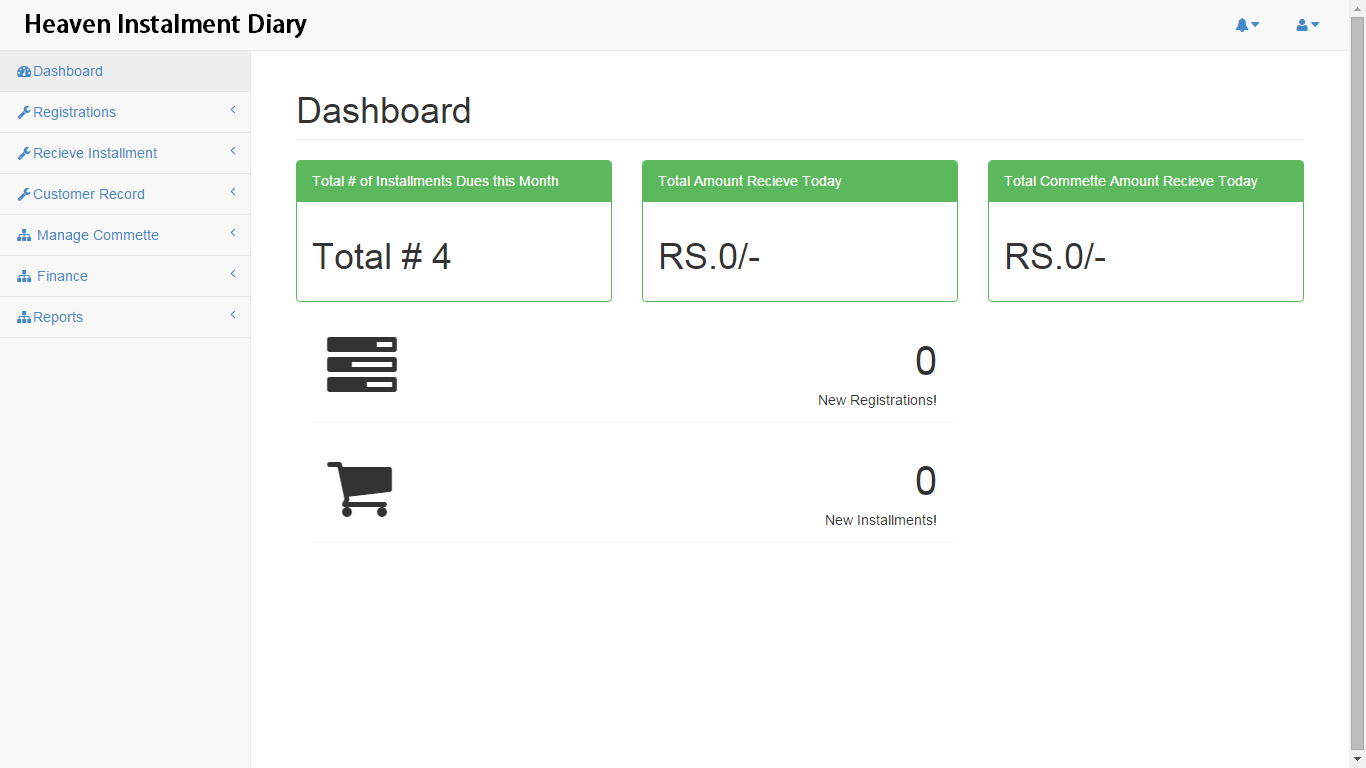The image size is (1366, 768).
Task: Click the sitemap icon beside Finance
Action: [24, 277]
